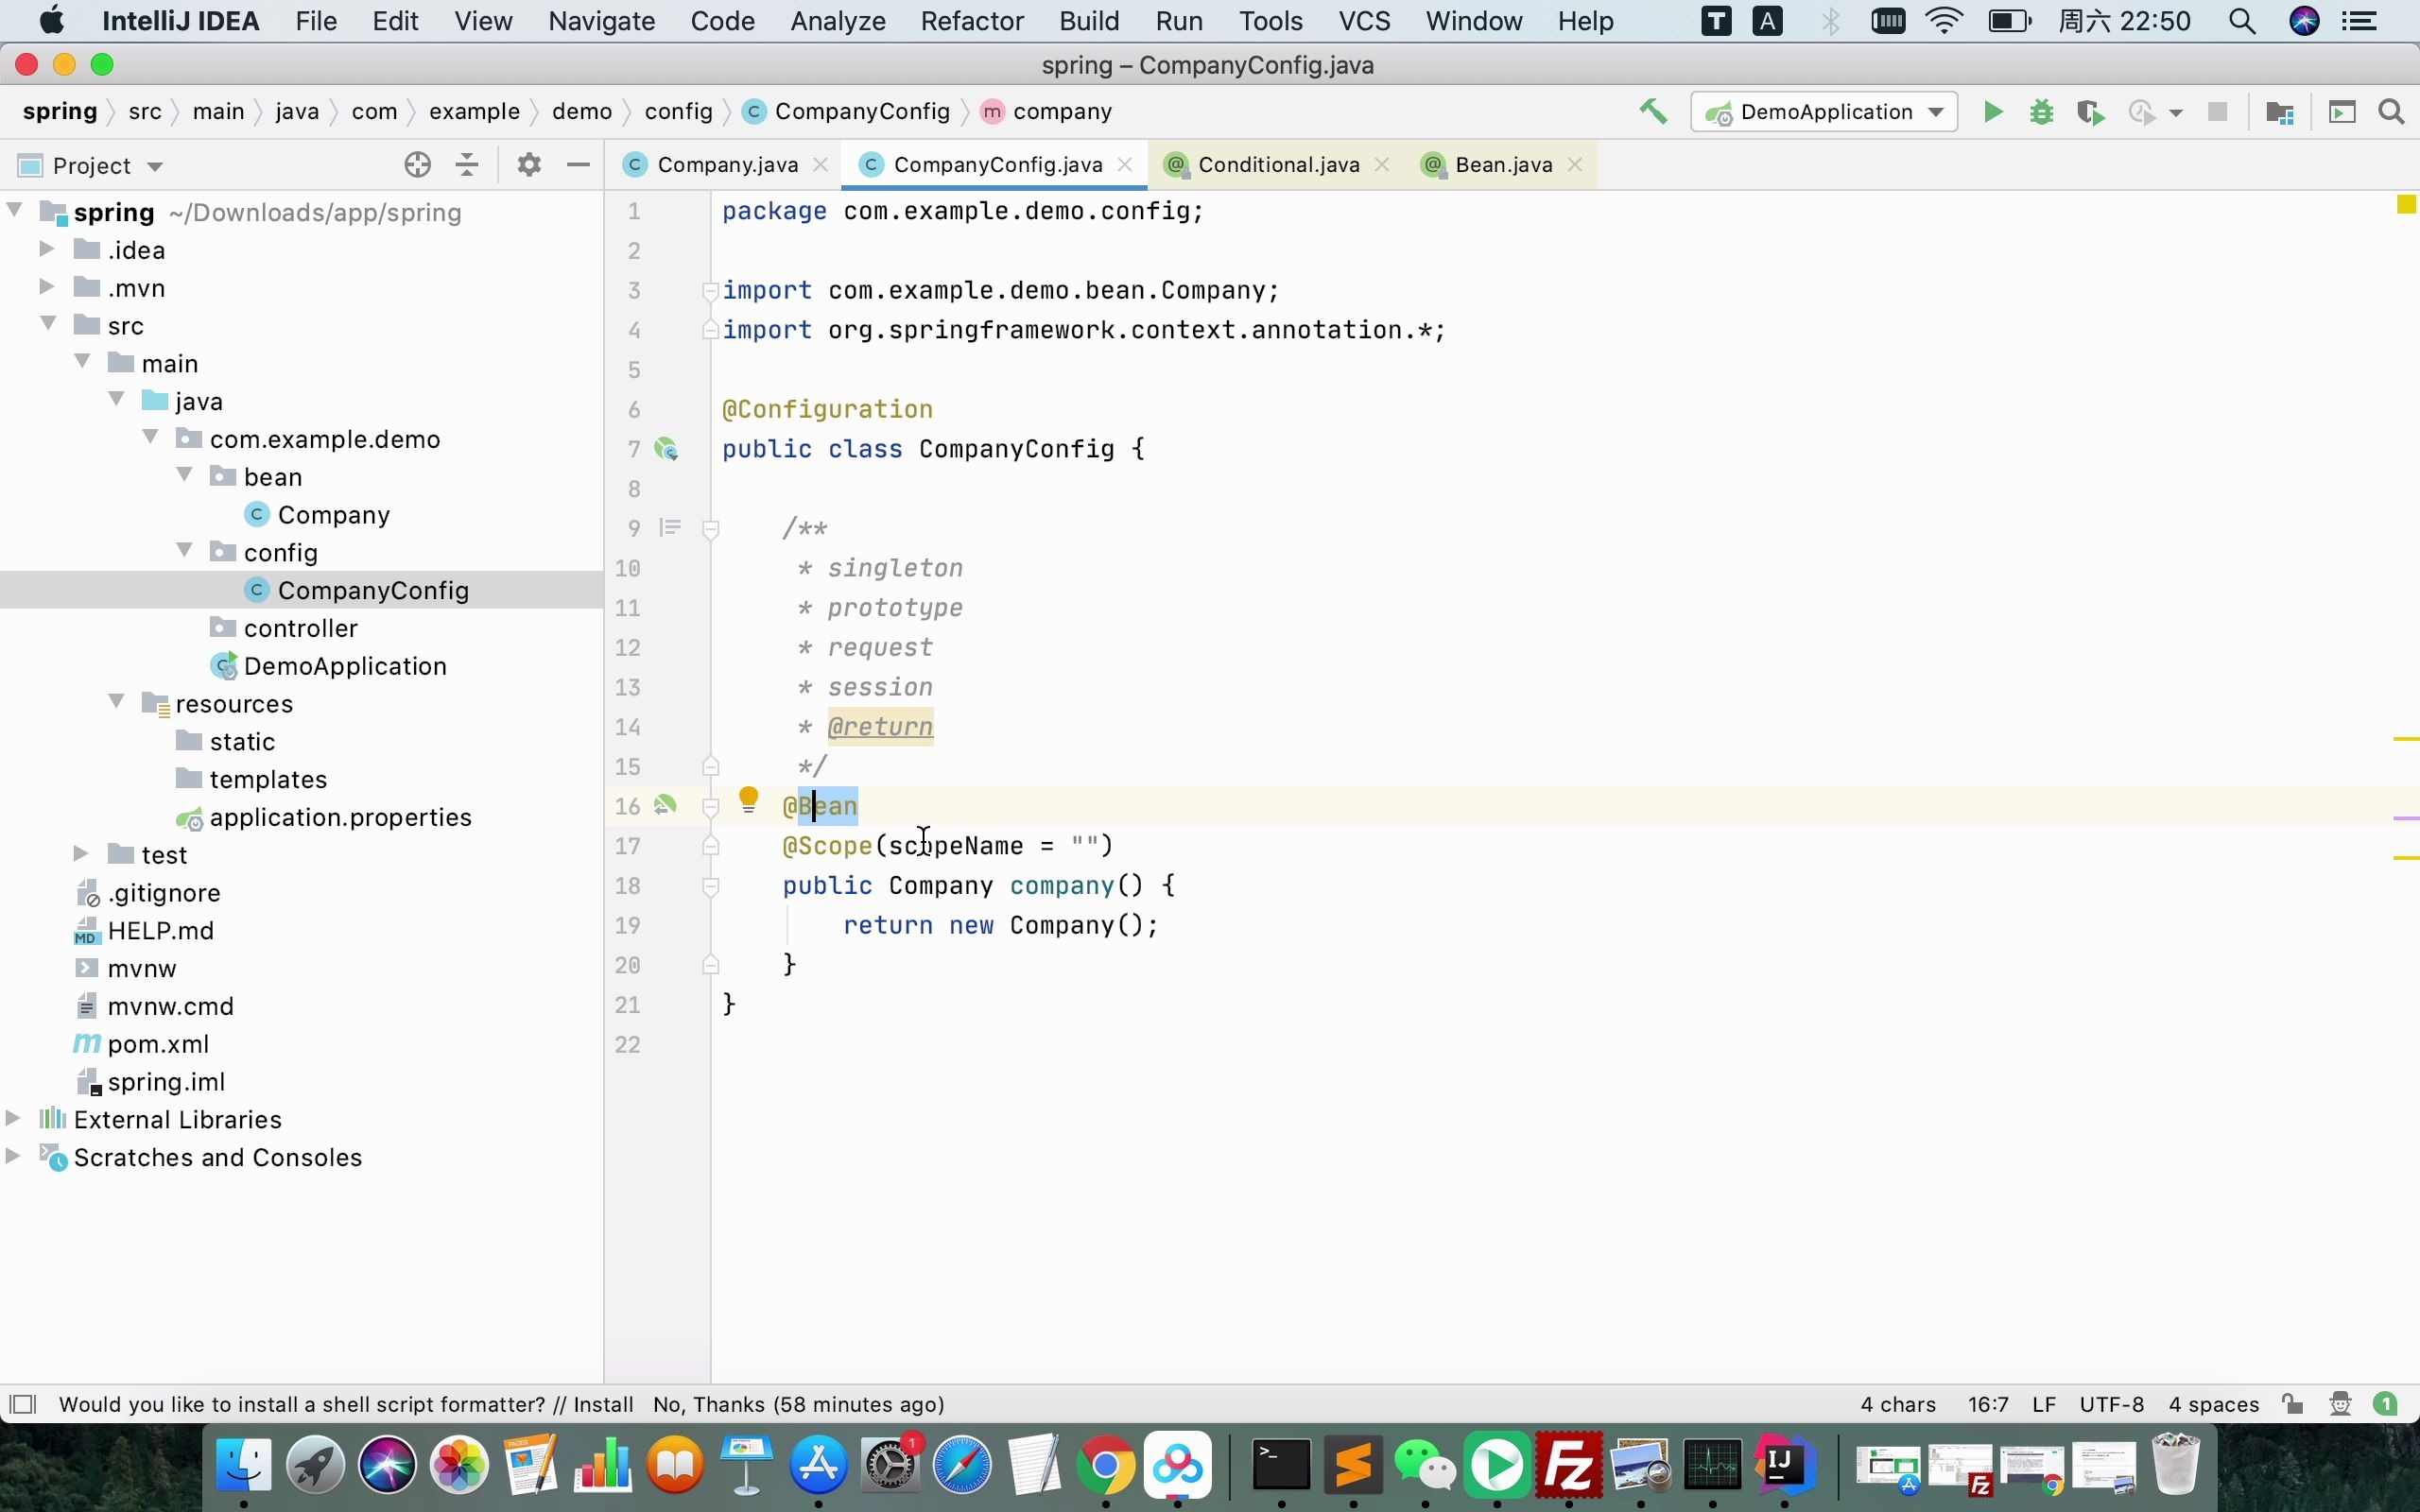Select the CompanyConfig.java tab
The height and width of the screenshot is (1512, 2420).
pyautogui.click(x=996, y=163)
